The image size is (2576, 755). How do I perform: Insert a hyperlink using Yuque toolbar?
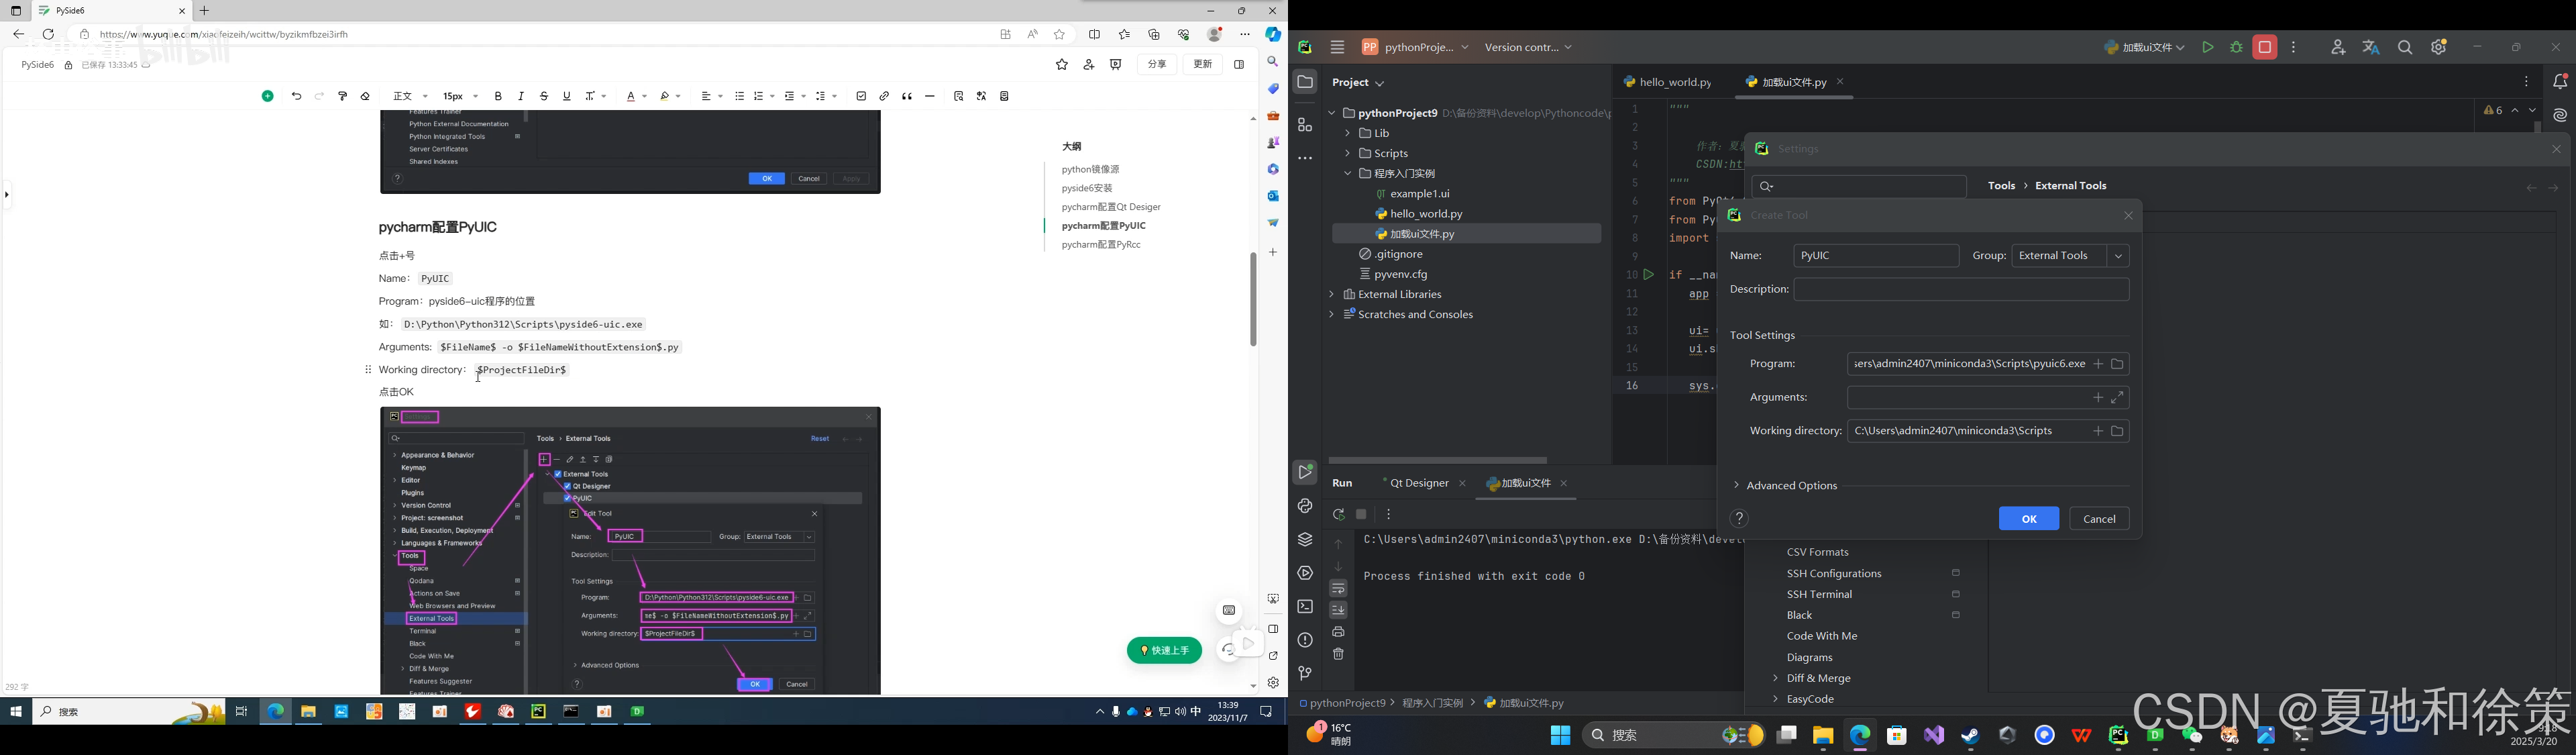click(x=884, y=96)
